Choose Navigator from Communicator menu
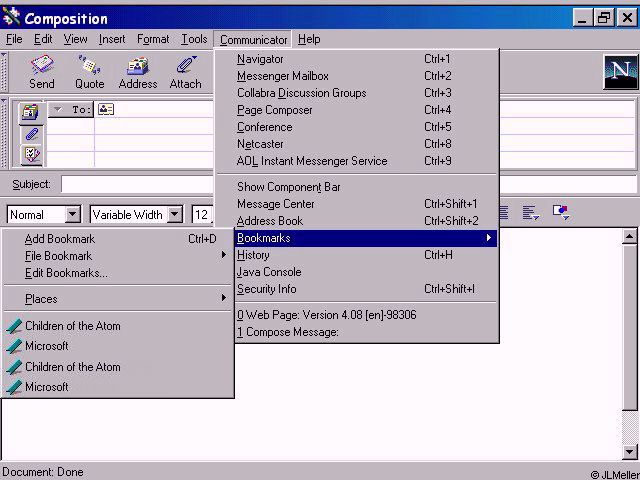The width and height of the screenshot is (640, 480). point(357,59)
